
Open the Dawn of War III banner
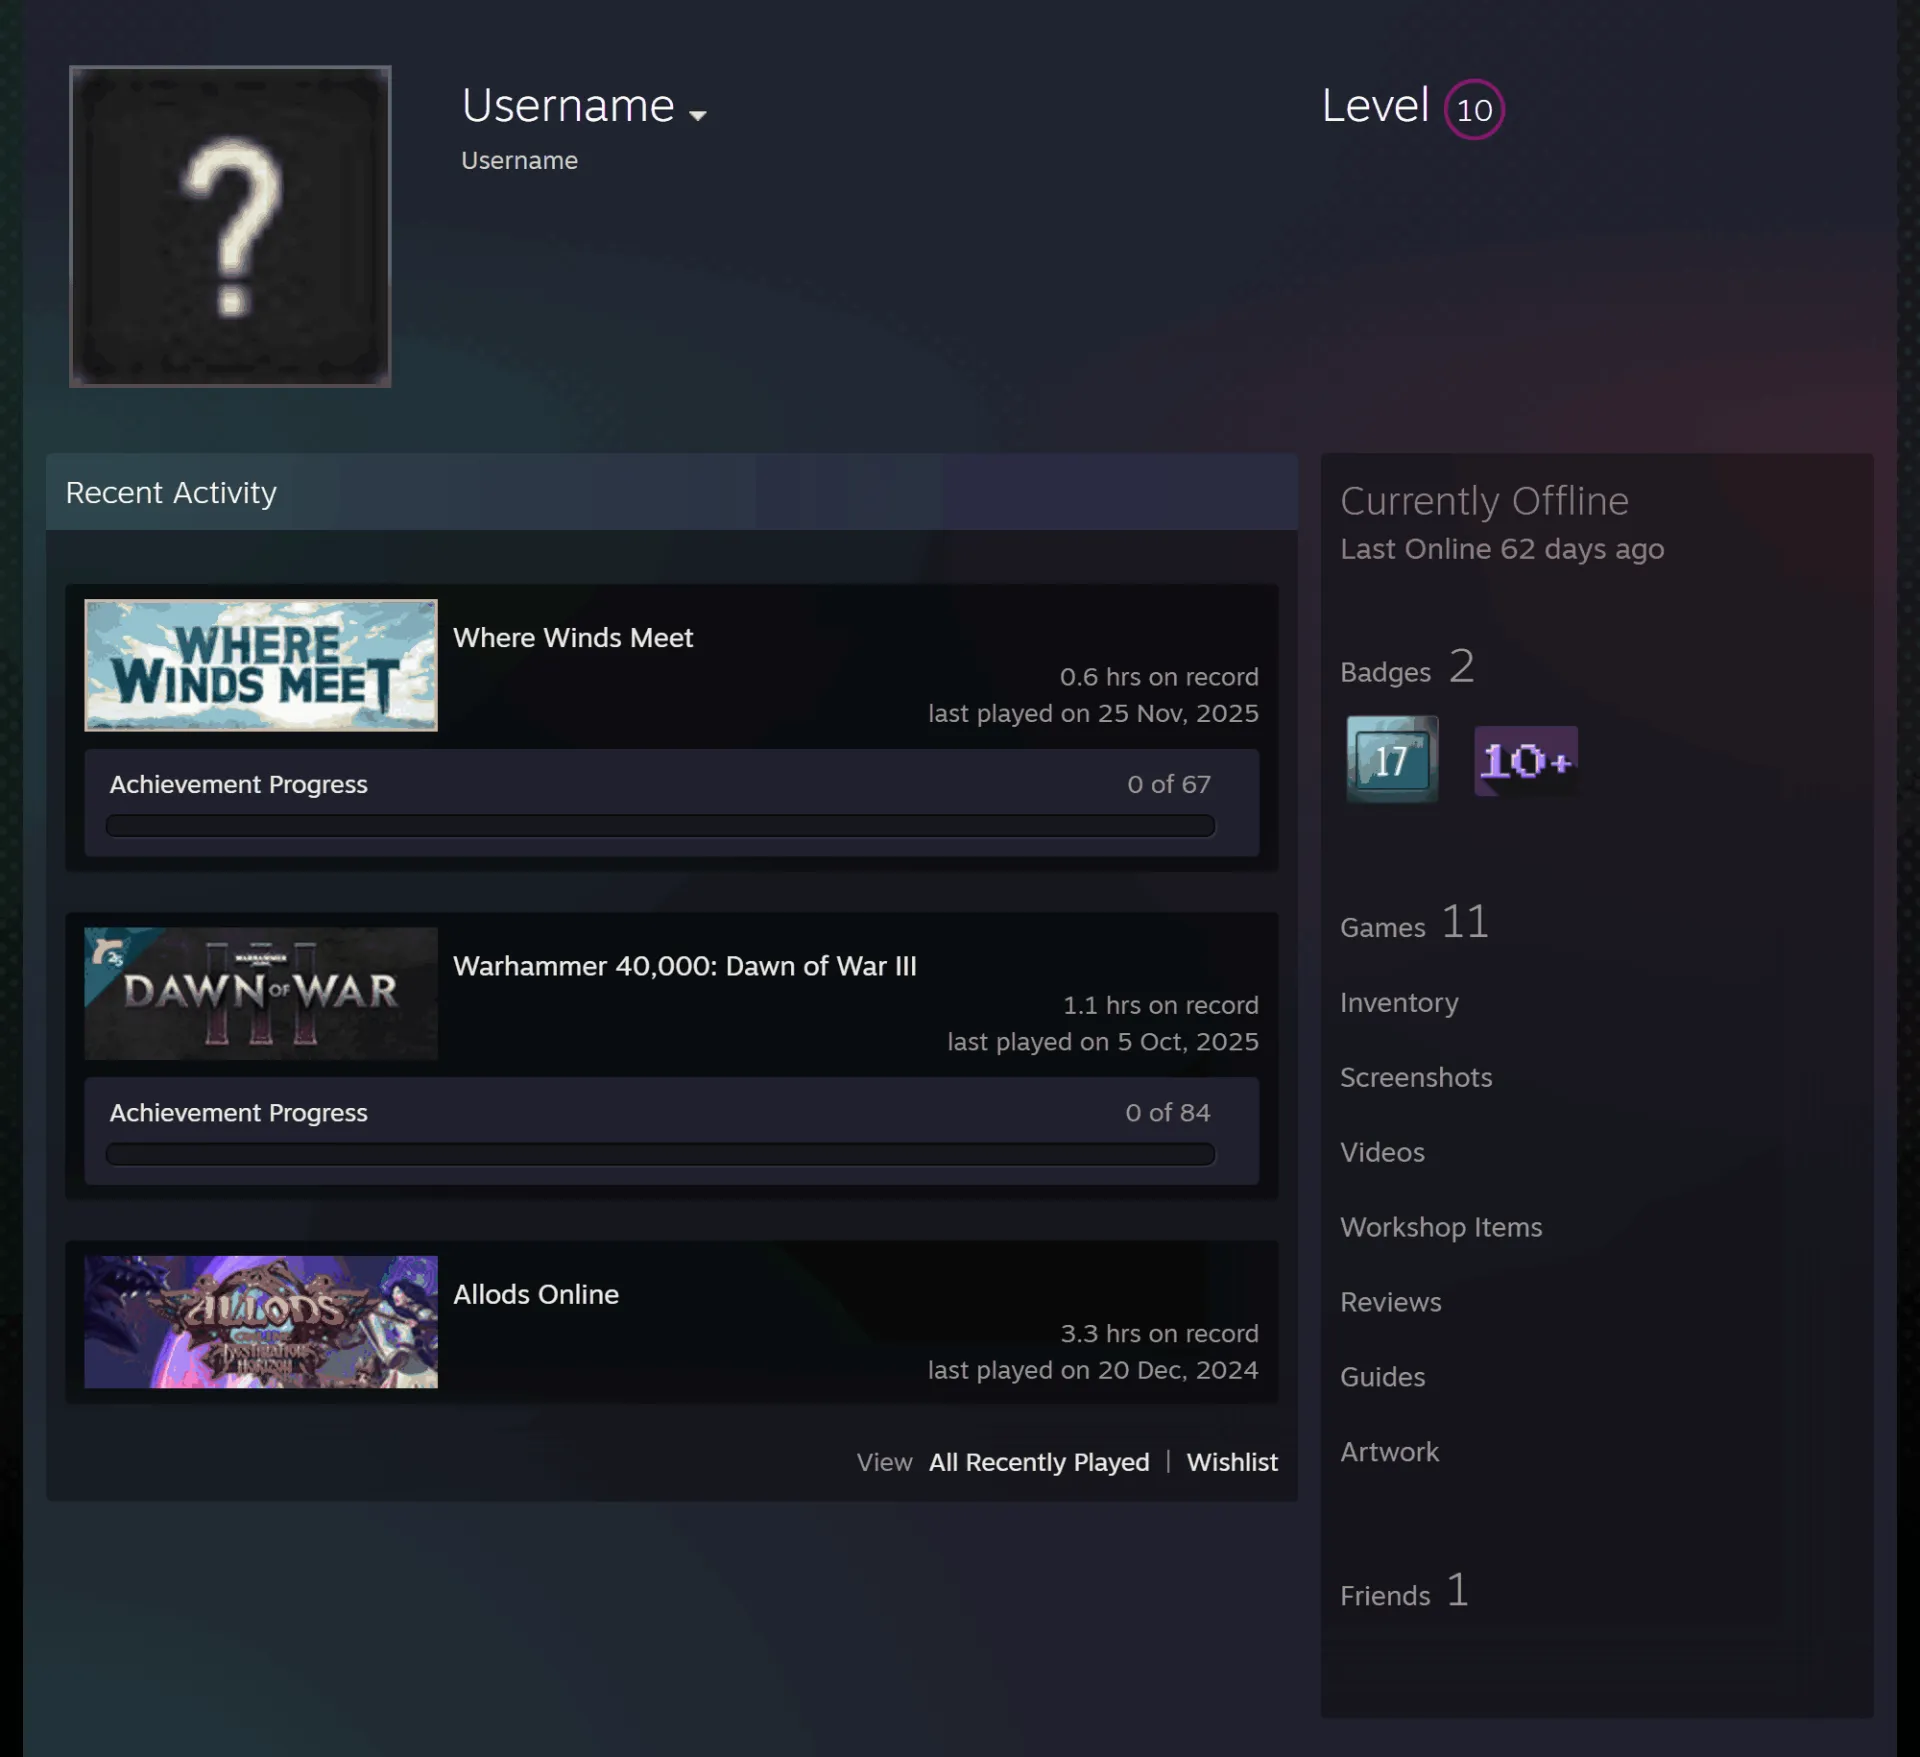(x=261, y=993)
